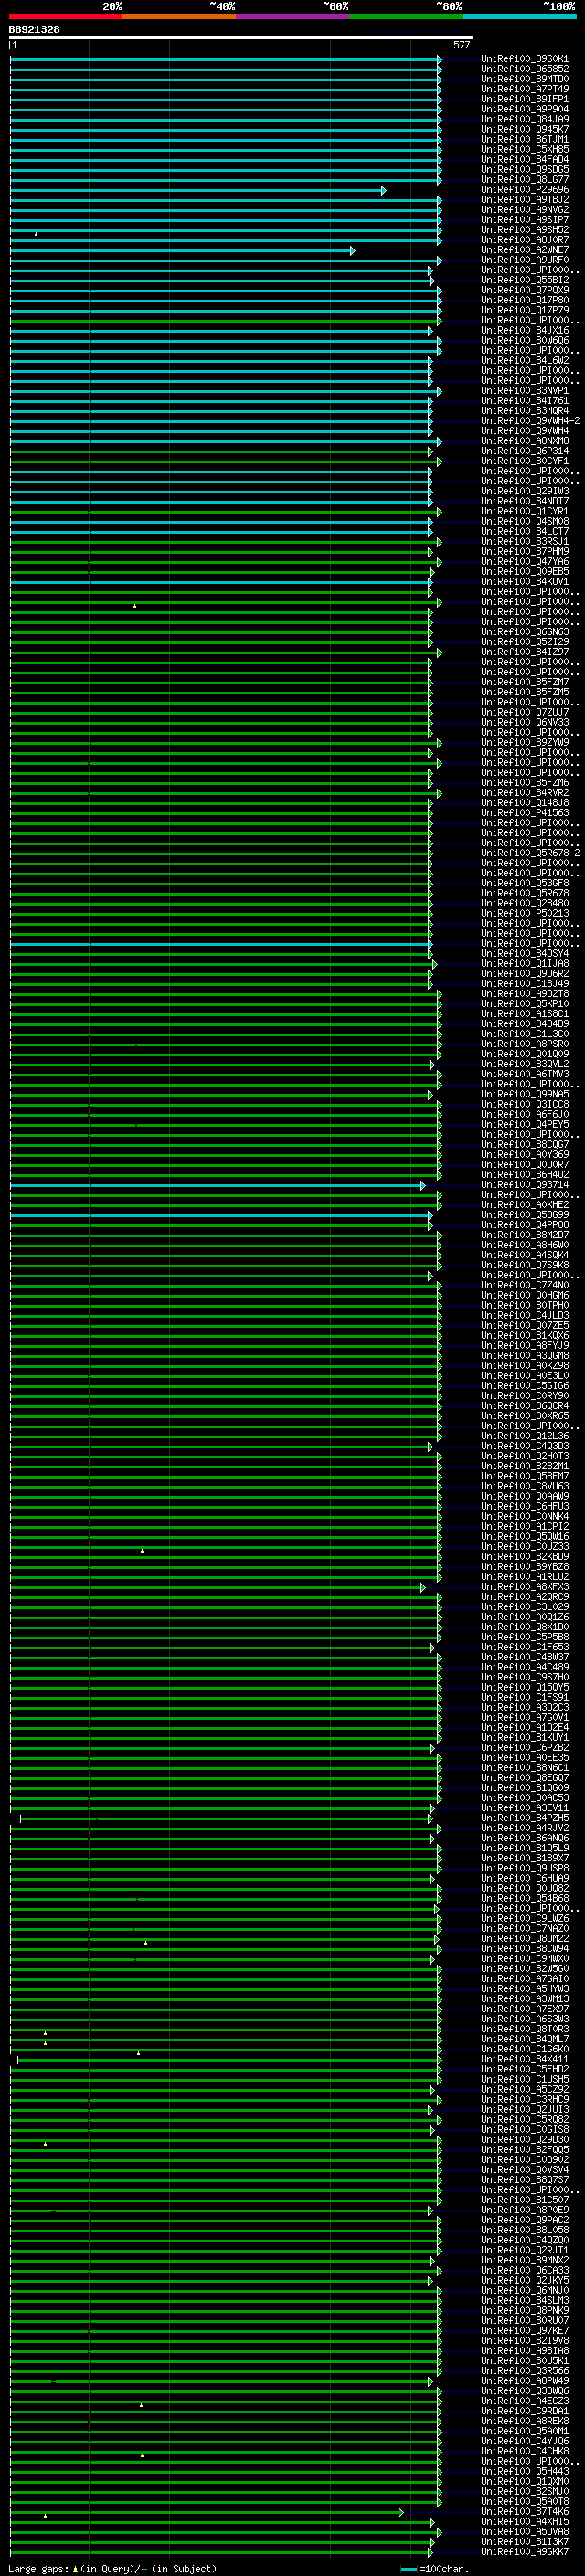Select hit label UniRef100_B9S0K1
This screenshot has width=585, height=2576.
tap(525, 59)
